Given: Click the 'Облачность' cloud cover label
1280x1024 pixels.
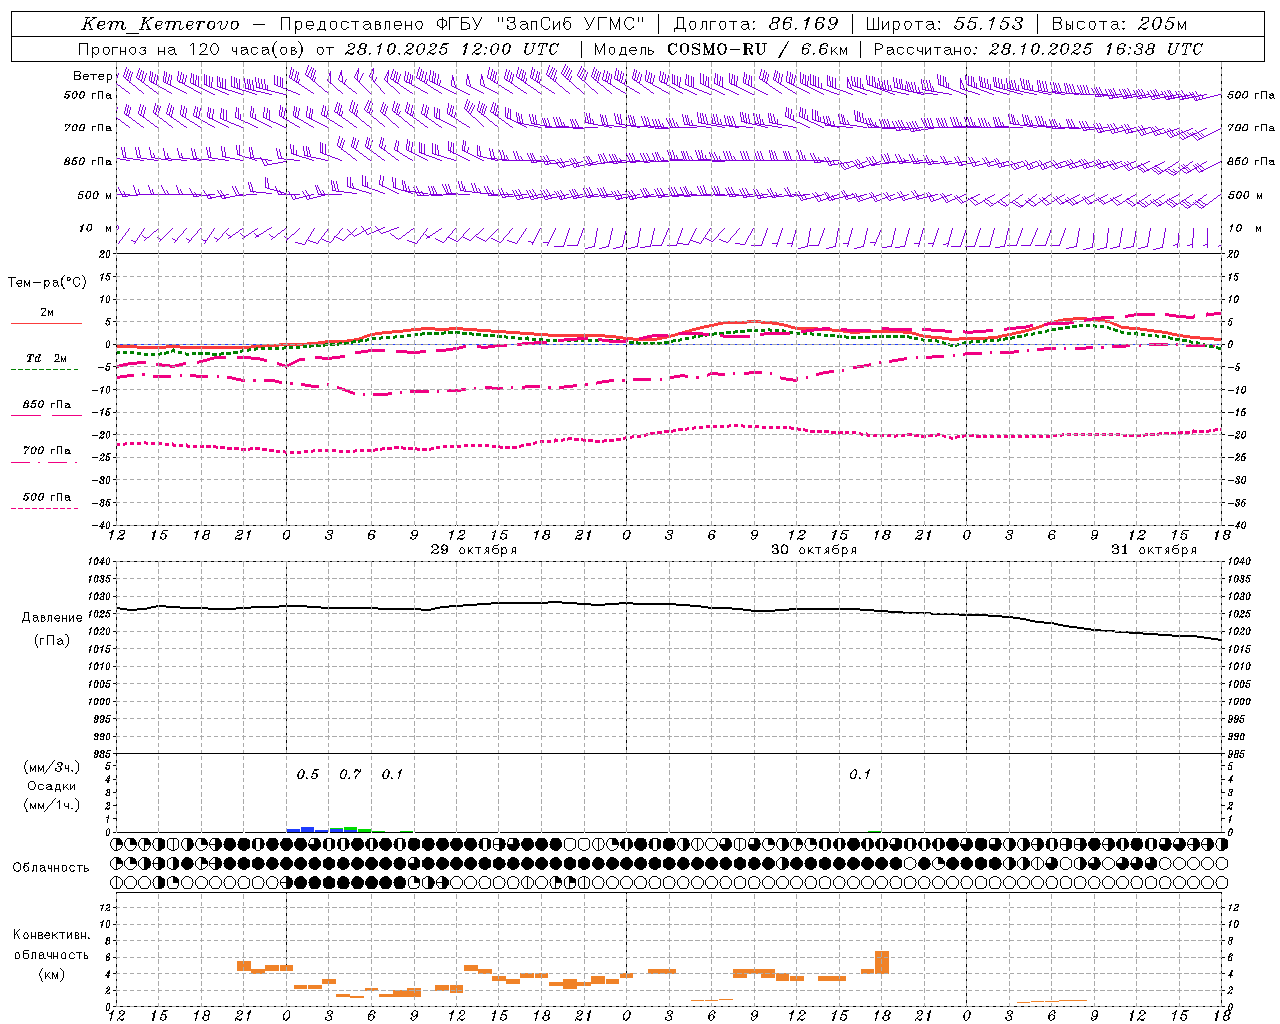Looking at the screenshot, I should 51,868.
